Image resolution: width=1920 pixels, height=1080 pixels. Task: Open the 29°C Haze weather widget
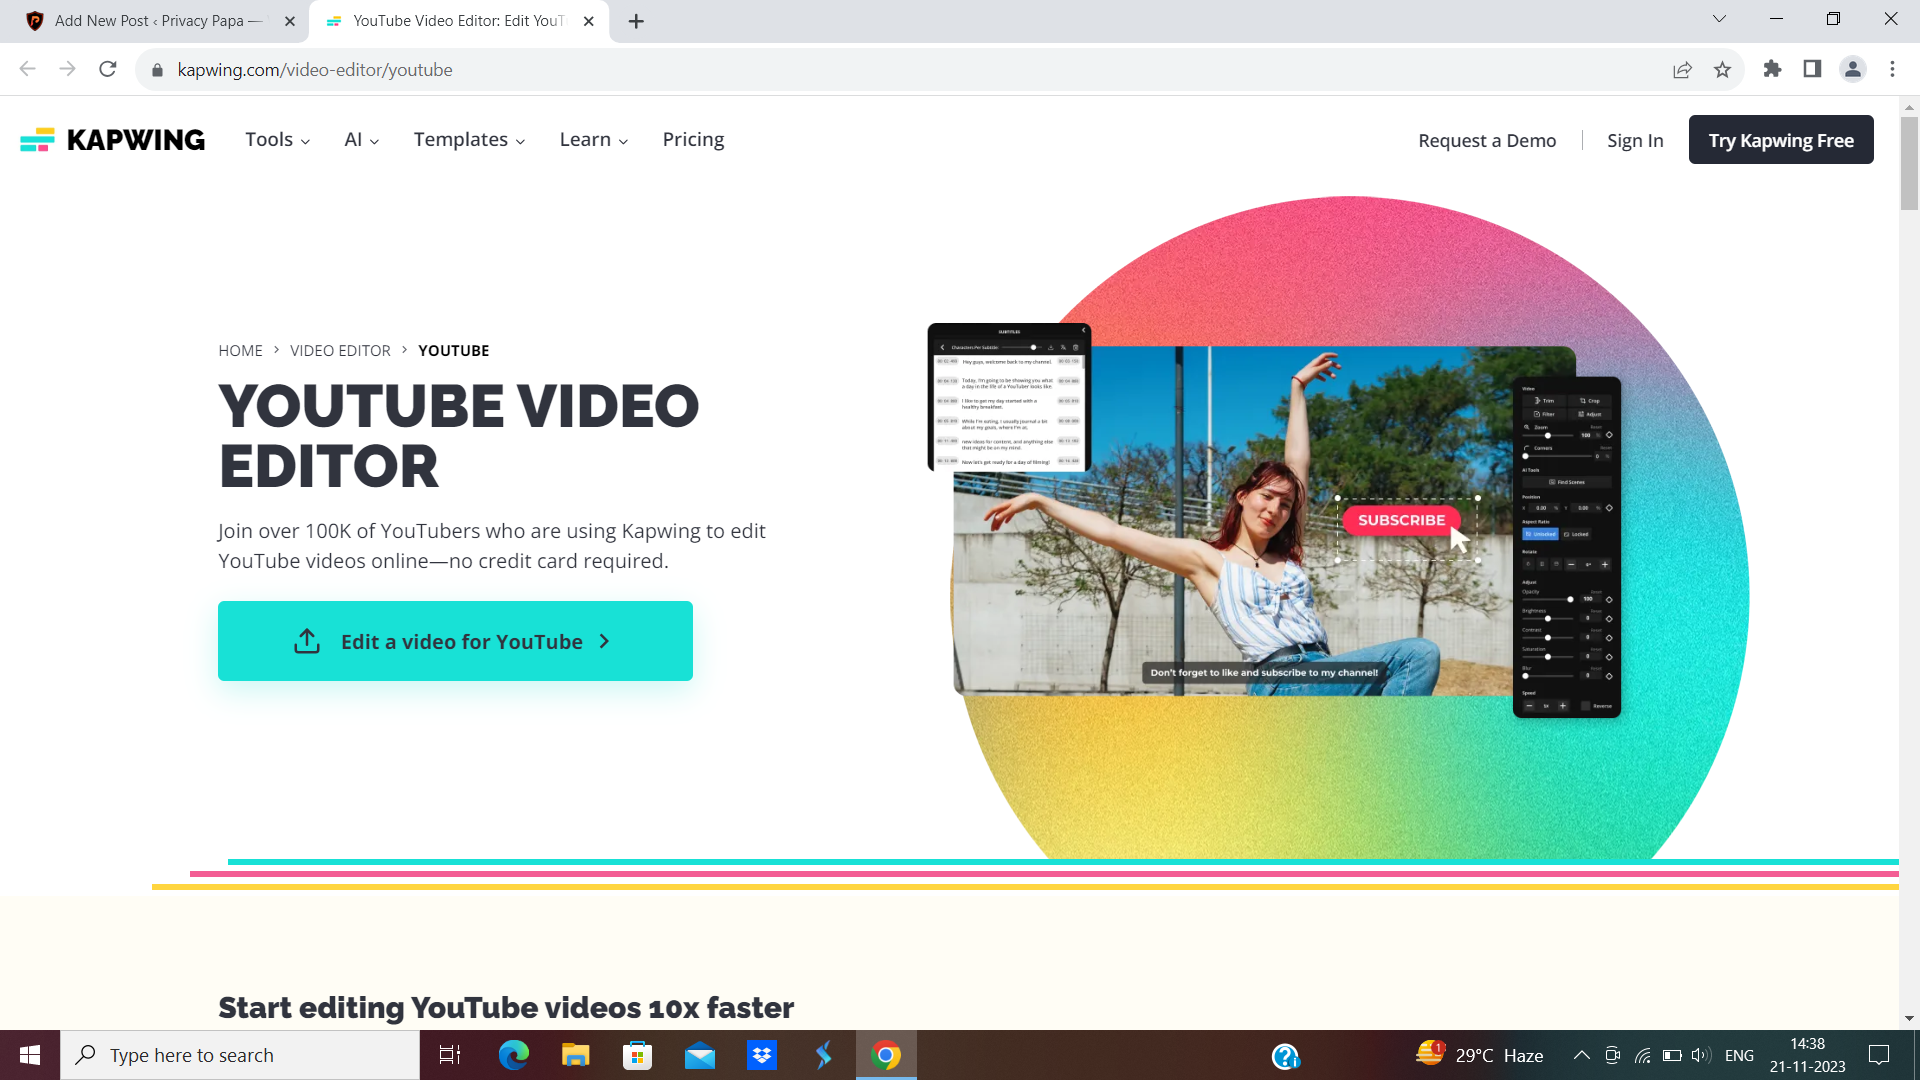click(x=1480, y=1055)
